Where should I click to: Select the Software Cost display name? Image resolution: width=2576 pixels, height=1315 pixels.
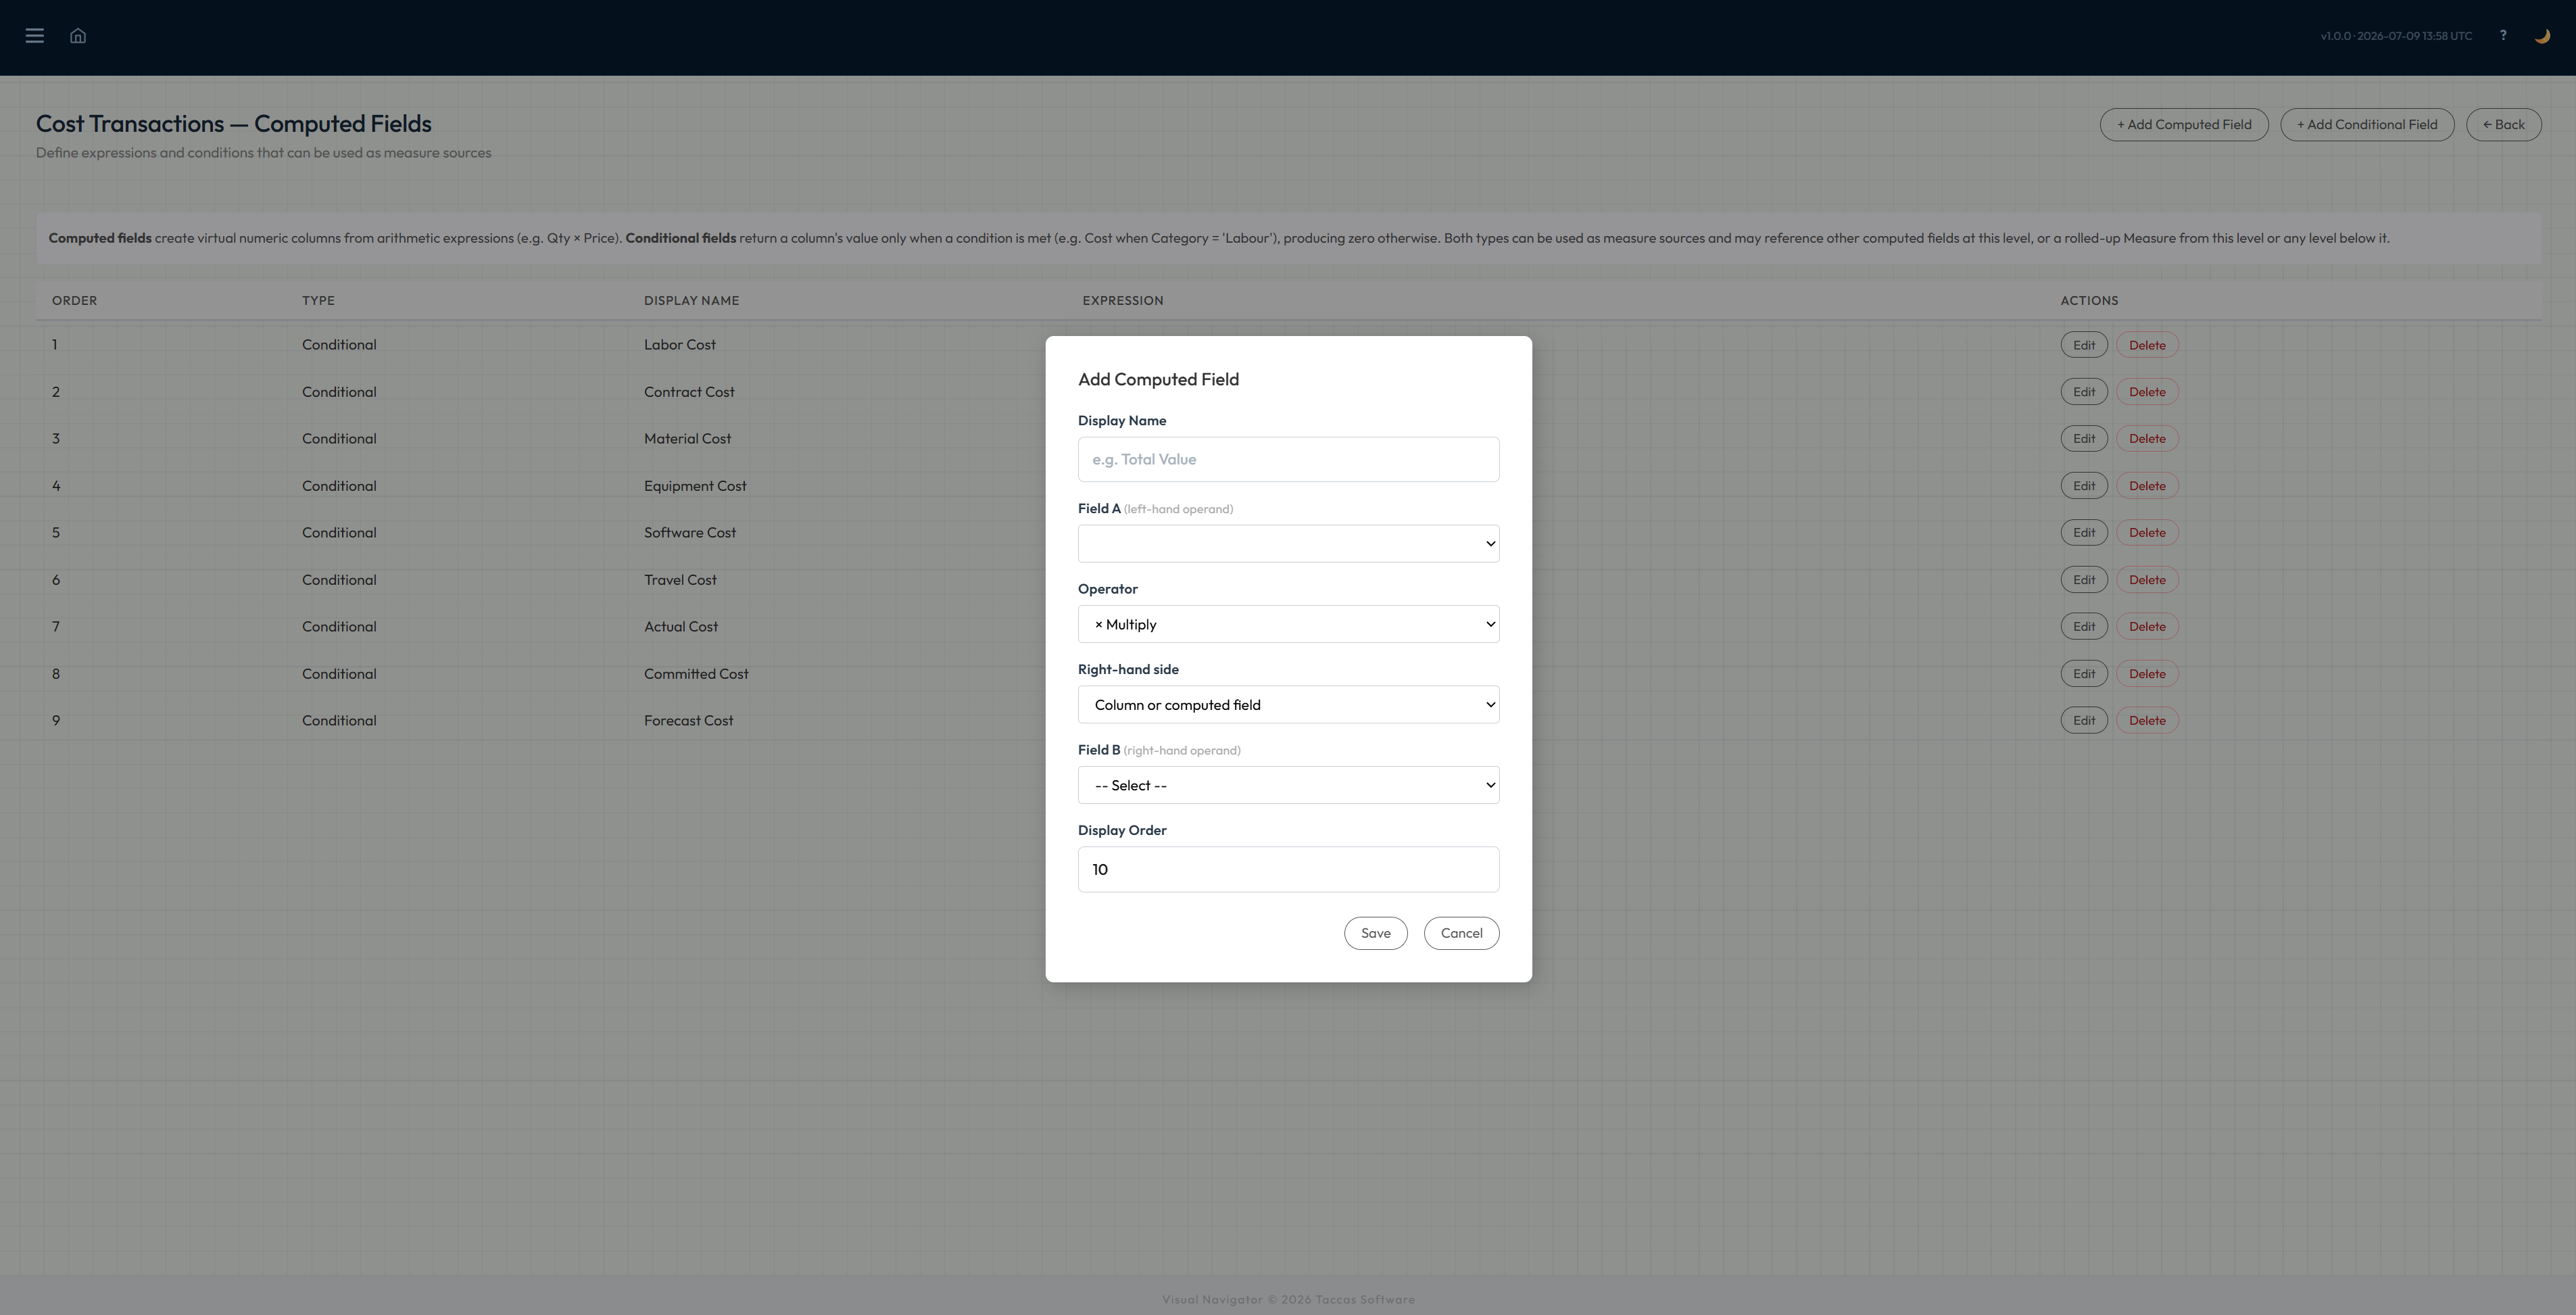[x=690, y=533]
